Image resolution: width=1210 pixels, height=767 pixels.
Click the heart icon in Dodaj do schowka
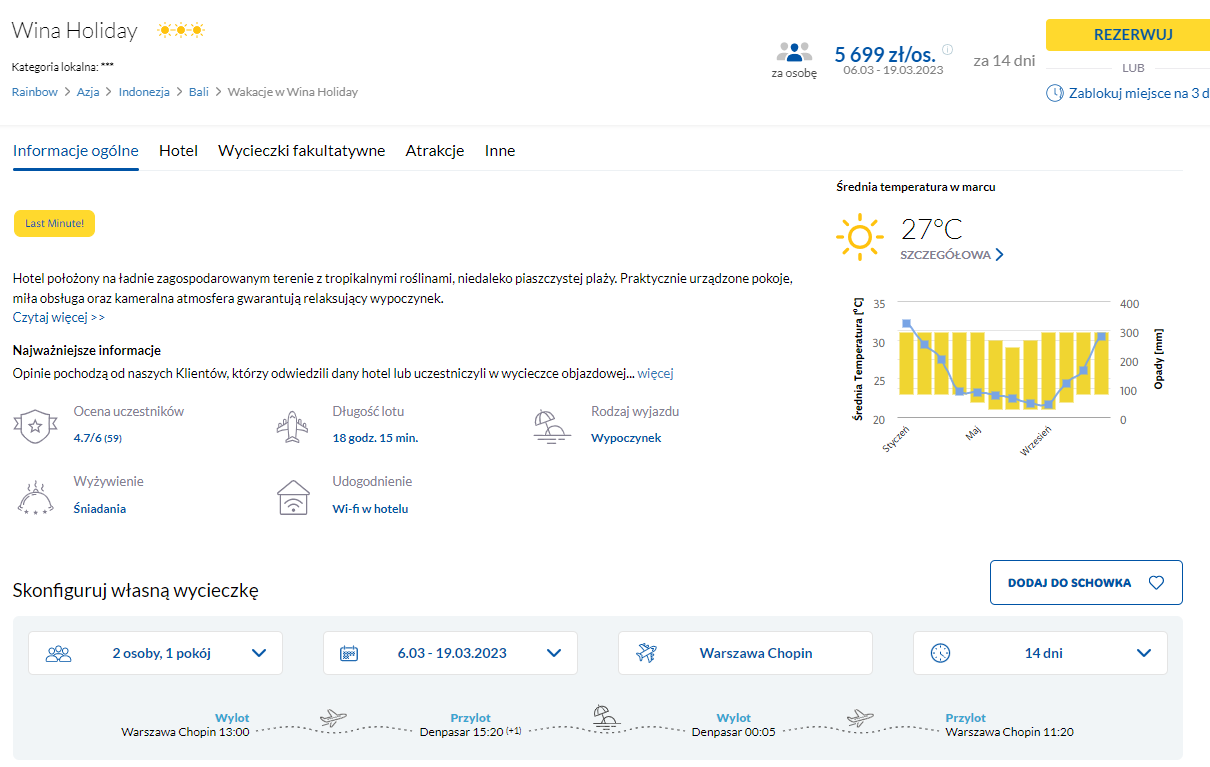click(x=1156, y=583)
